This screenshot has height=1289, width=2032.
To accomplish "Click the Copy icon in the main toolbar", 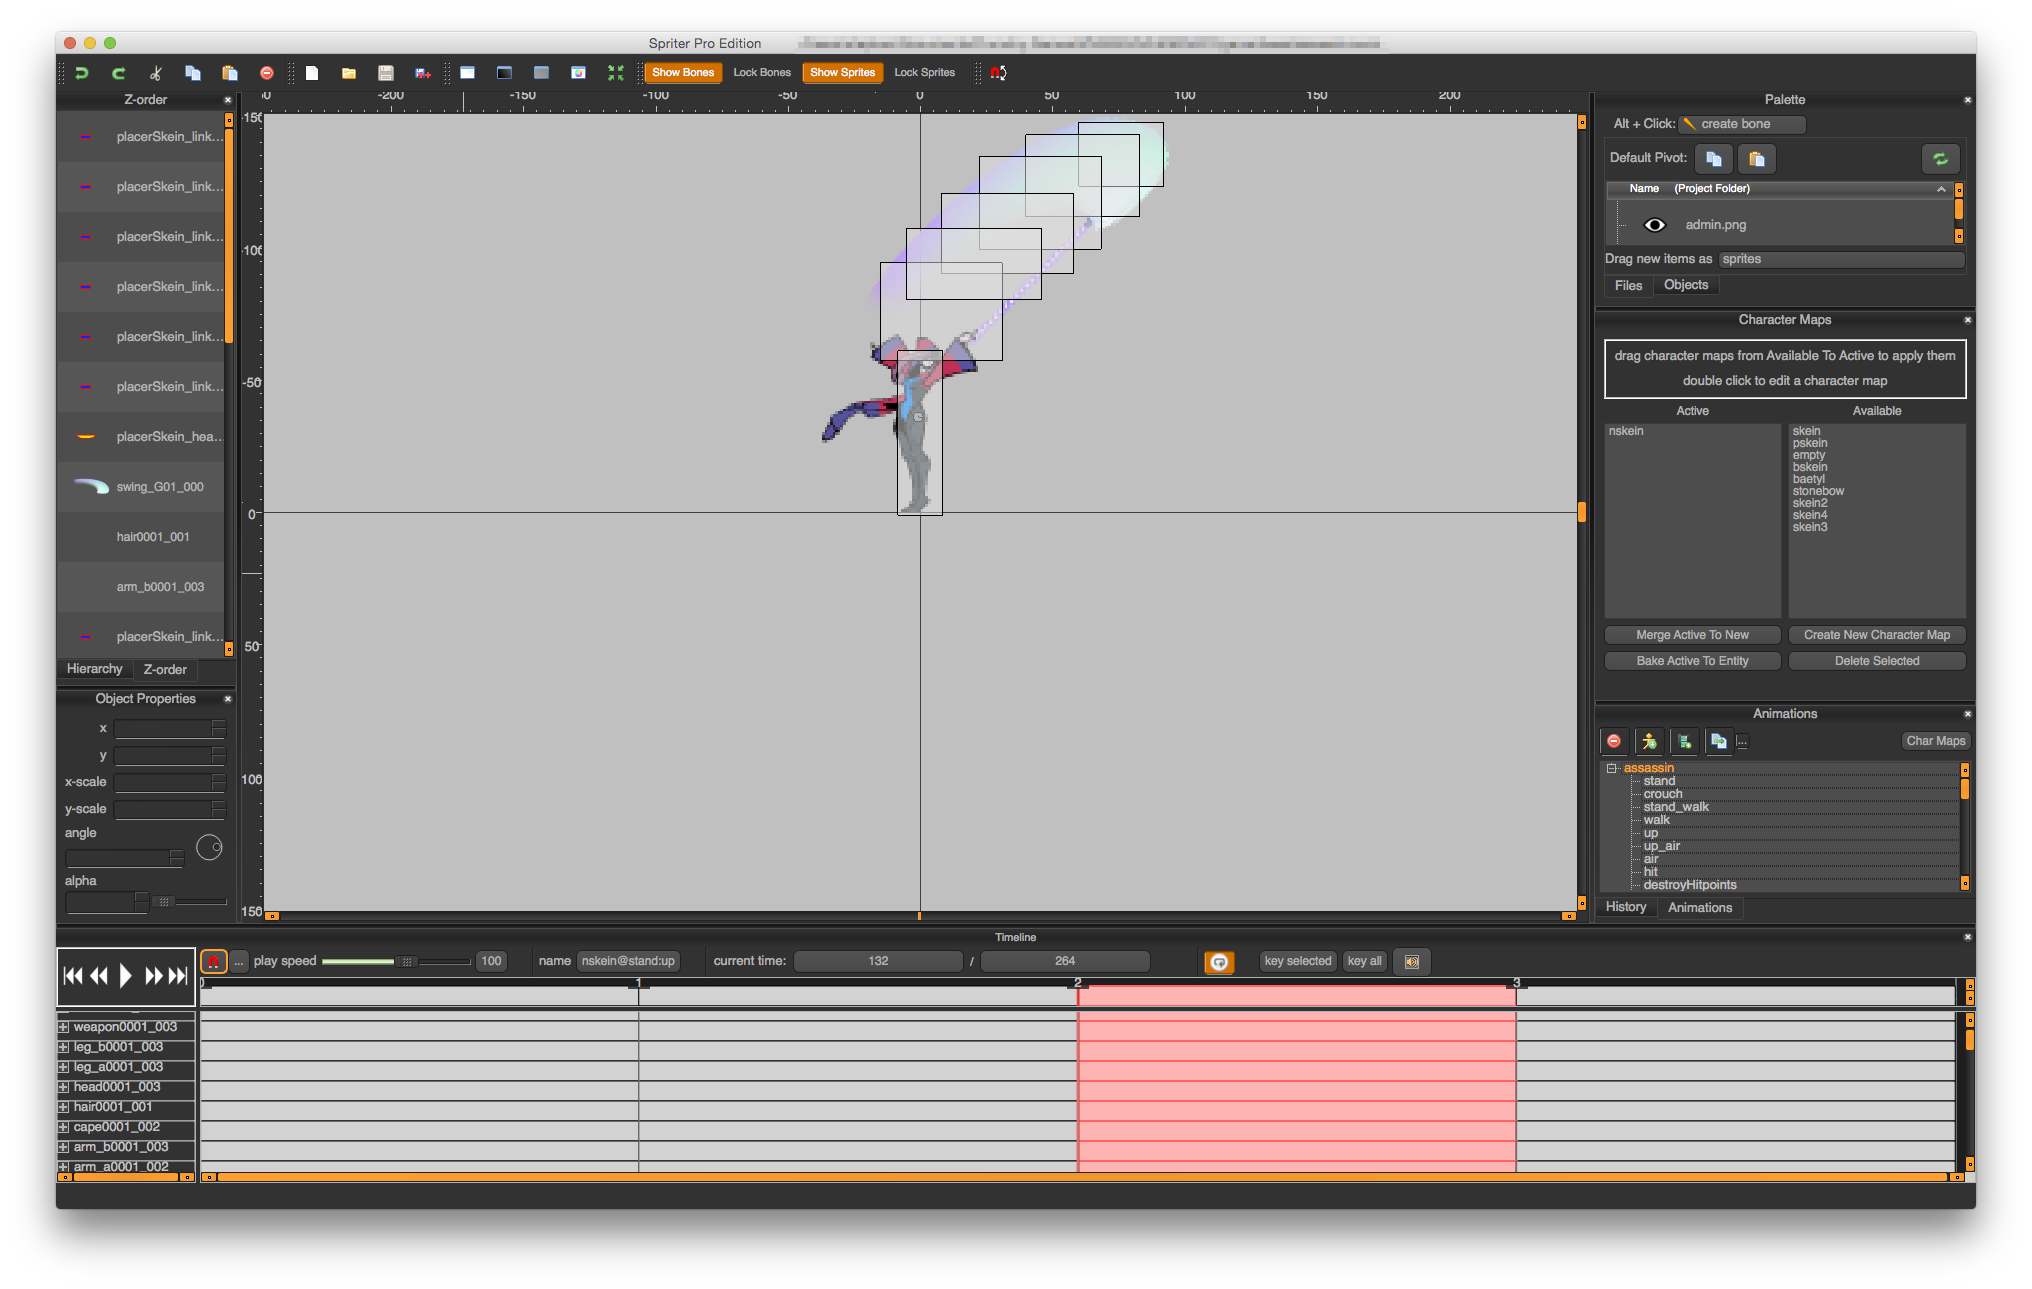I will coord(193,73).
